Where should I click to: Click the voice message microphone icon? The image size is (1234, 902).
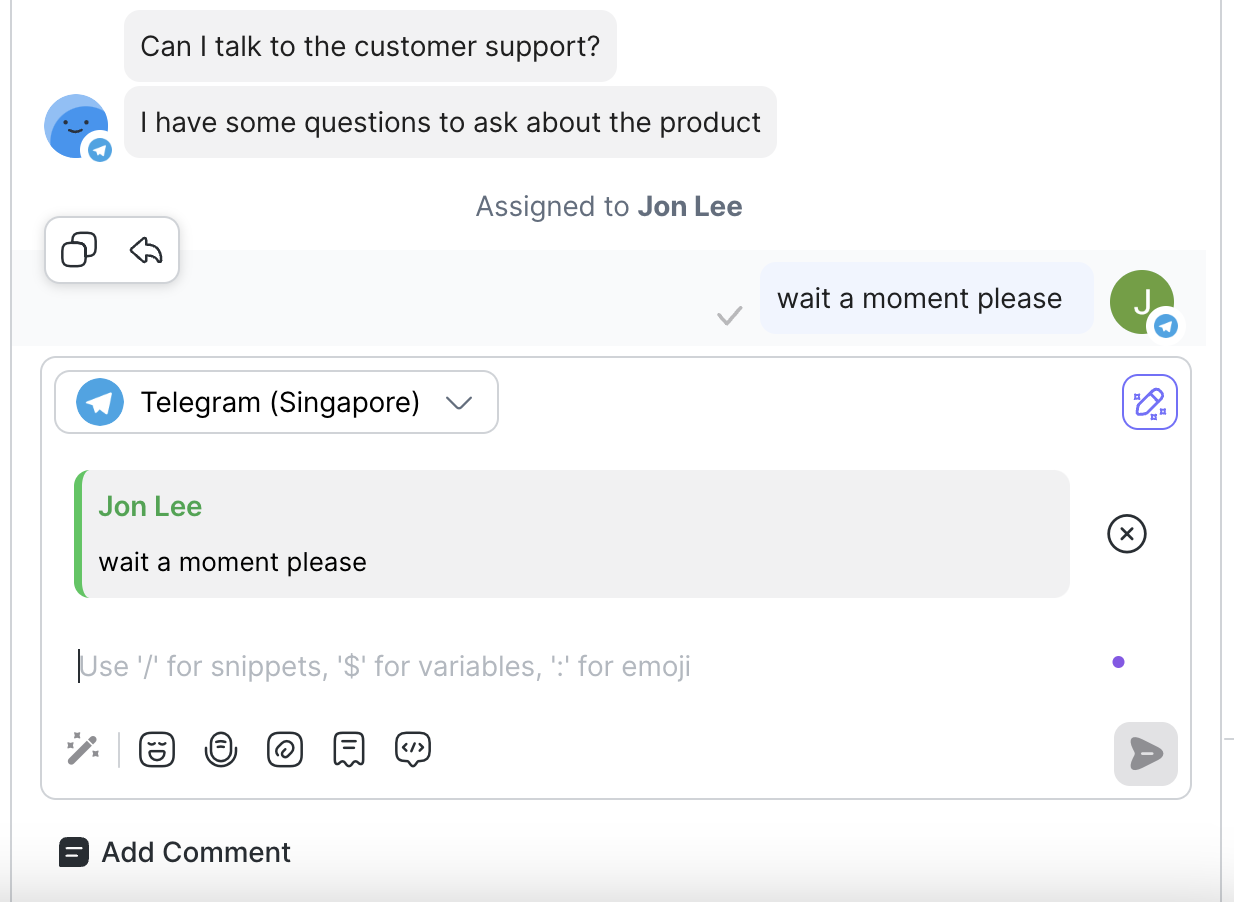tap(221, 749)
